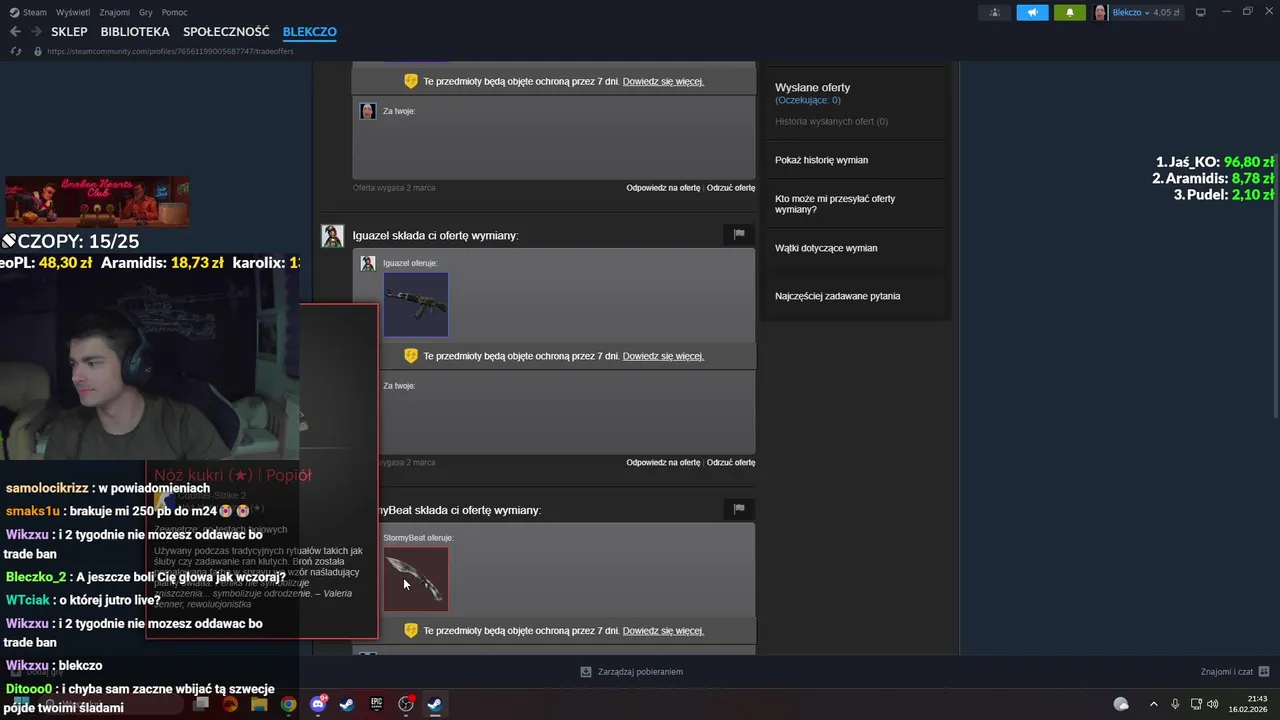Viewport: 1280px width, 720px height.
Task: Report Iguazel's trade offer with the flag icon
Action: [x=739, y=234]
